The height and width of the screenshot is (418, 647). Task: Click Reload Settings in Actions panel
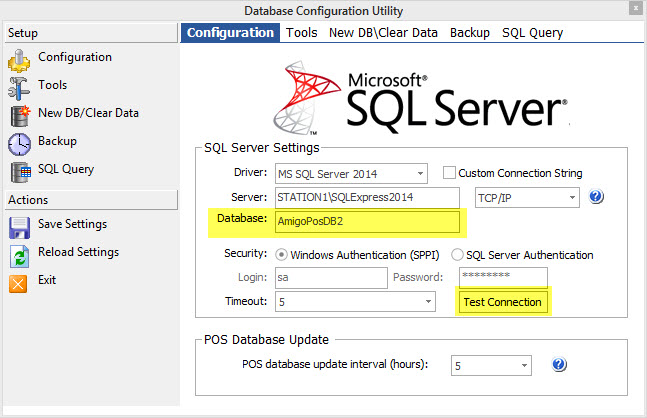(x=78, y=252)
